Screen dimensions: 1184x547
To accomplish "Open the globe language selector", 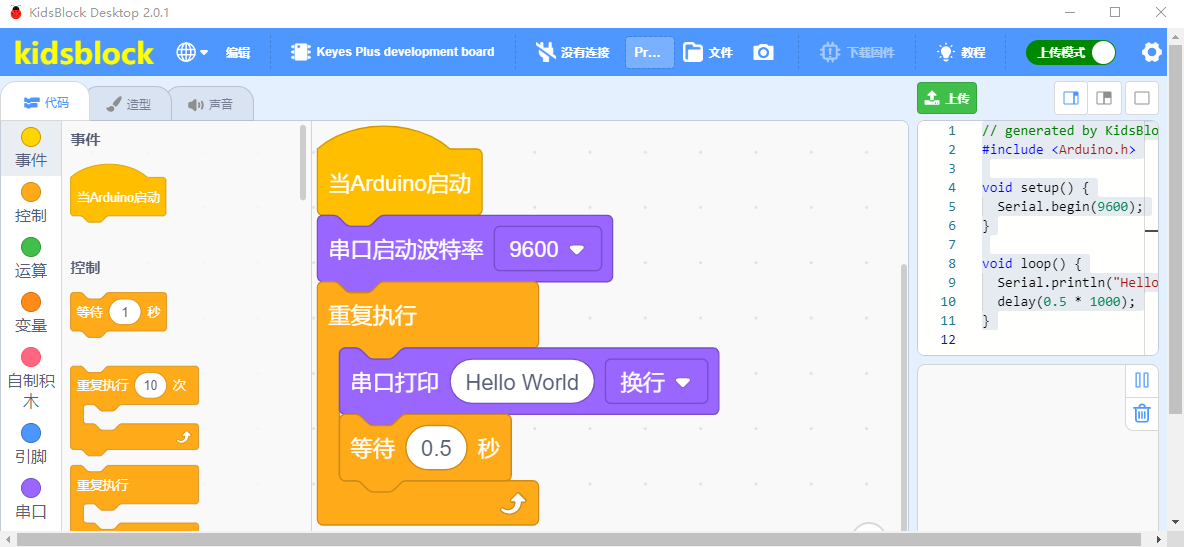I will coord(192,52).
